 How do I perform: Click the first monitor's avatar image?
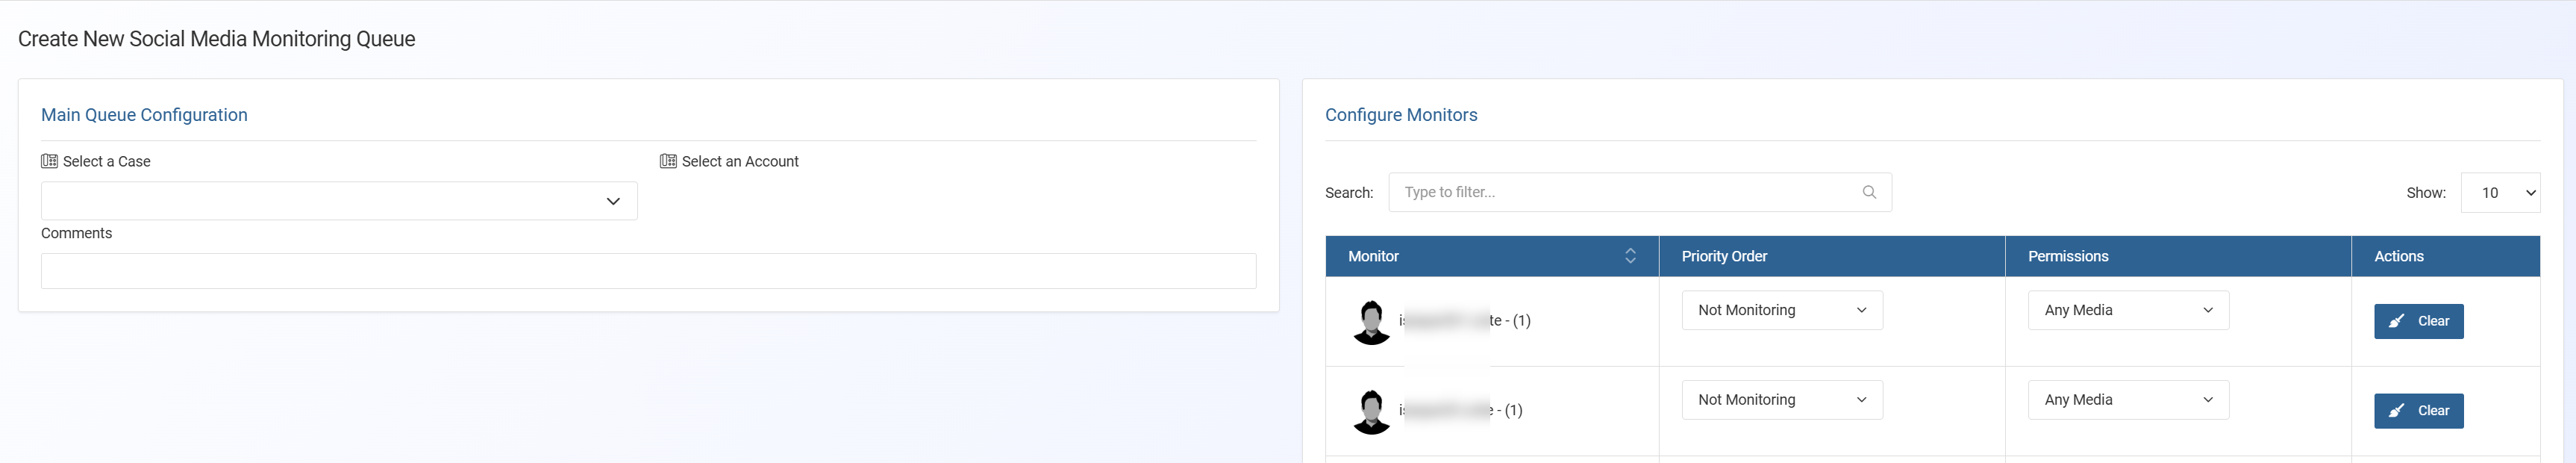[x=1371, y=322]
